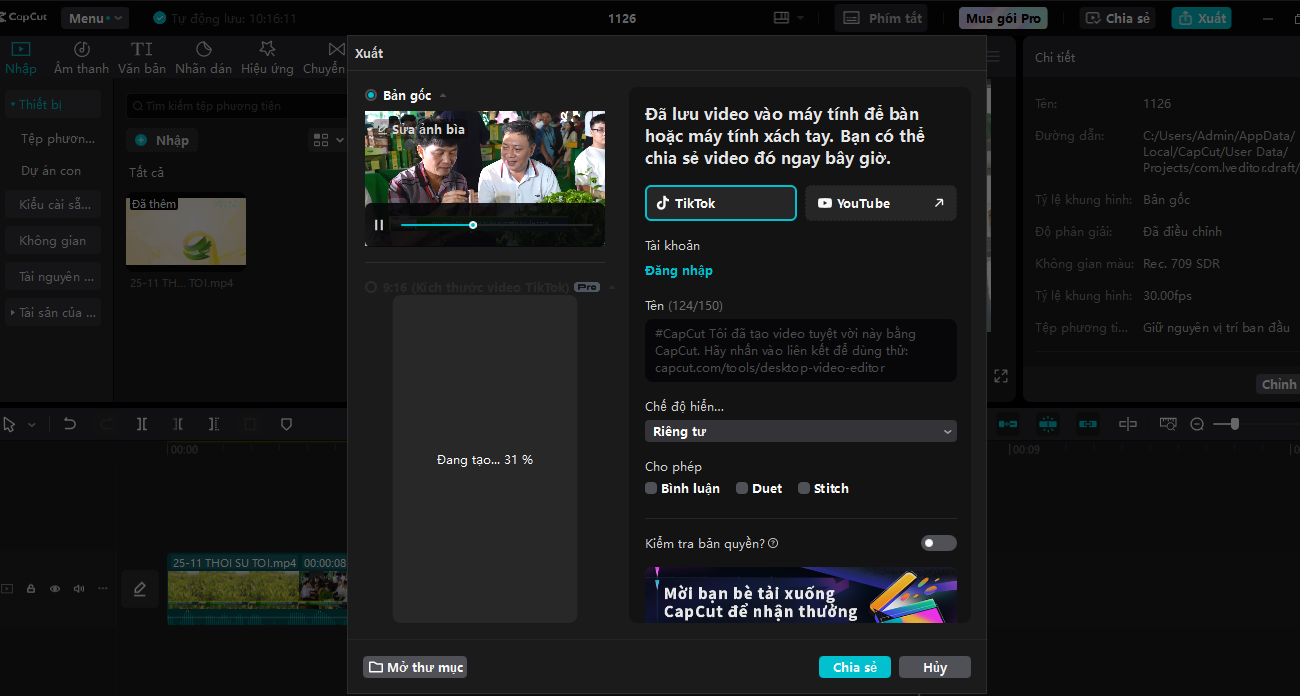
Task: Select Dự án con in sidebar
Action: [51, 171]
